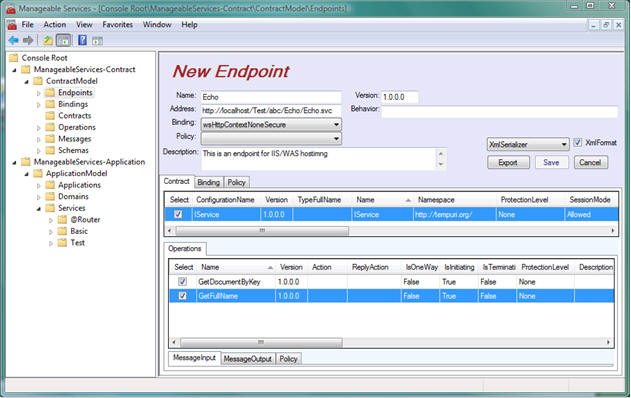Switch to the Binding tab
Image resolution: width=631 pixels, height=398 pixels.
tap(208, 182)
